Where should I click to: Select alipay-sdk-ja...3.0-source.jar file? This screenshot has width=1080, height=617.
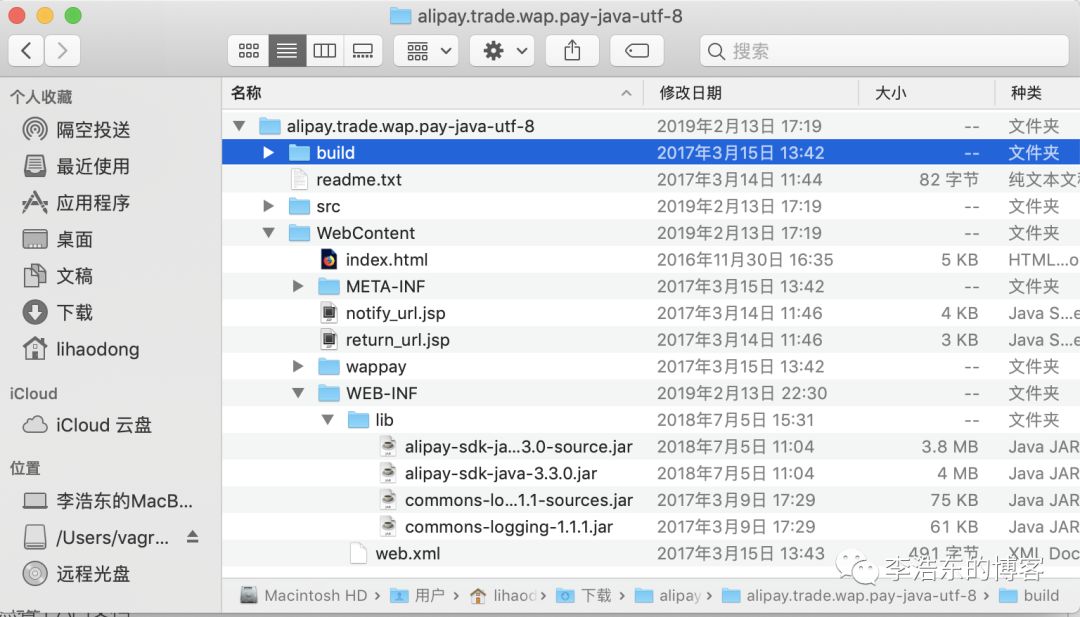[651, 447]
